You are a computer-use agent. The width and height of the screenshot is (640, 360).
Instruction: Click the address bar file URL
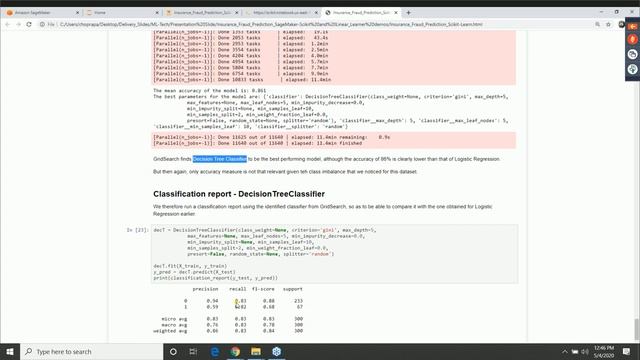(x=271, y=24)
